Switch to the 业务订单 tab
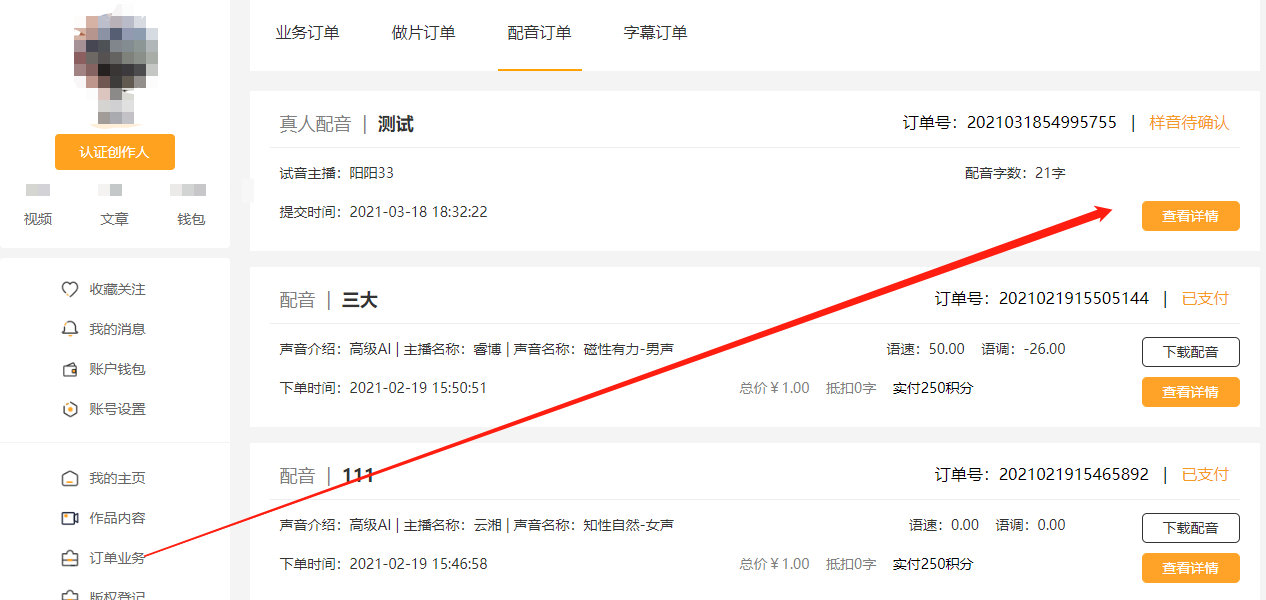 coord(307,33)
